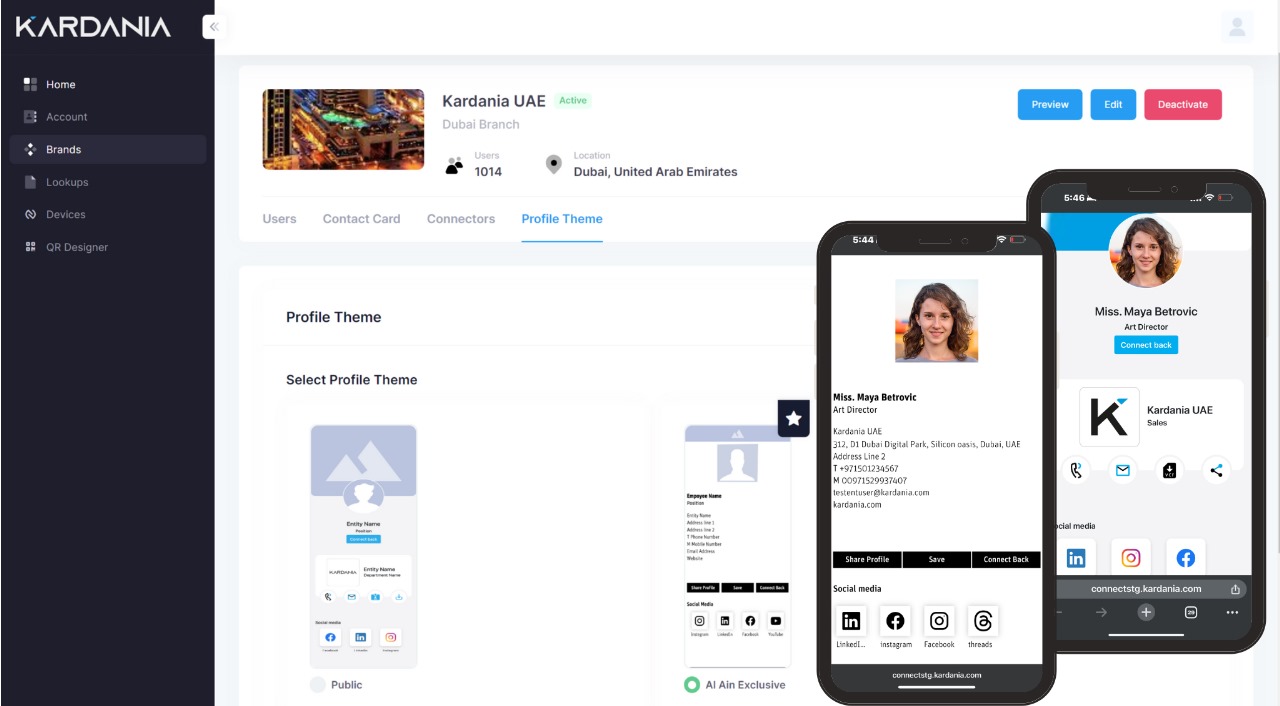Open the user avatar menu in header
The image size is (1280, 706).
(1237, 27)
